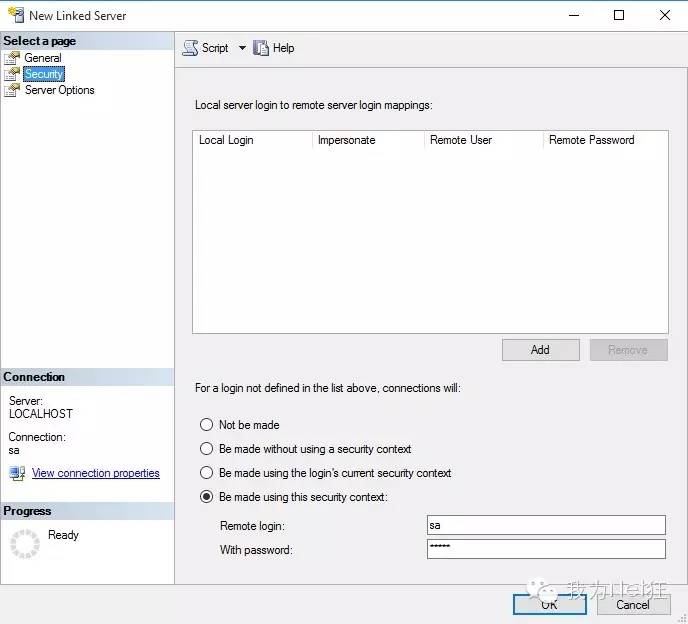Click the 'With password:' label
Image resolution: width=688 pixels, height=624 pixels.
256,550
